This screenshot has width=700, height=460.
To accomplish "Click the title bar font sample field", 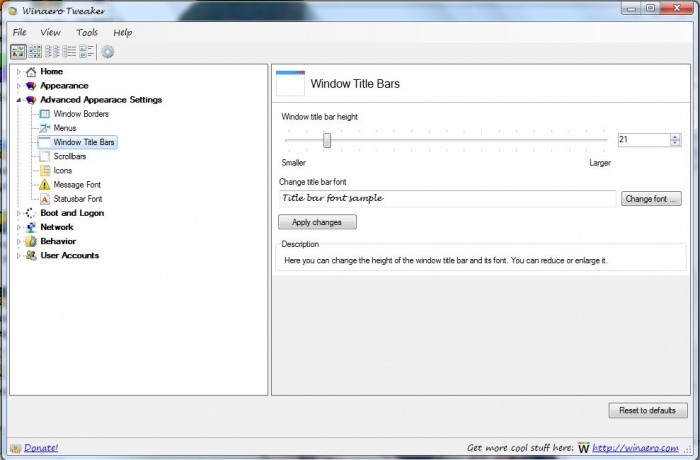I will pos(447,198).
